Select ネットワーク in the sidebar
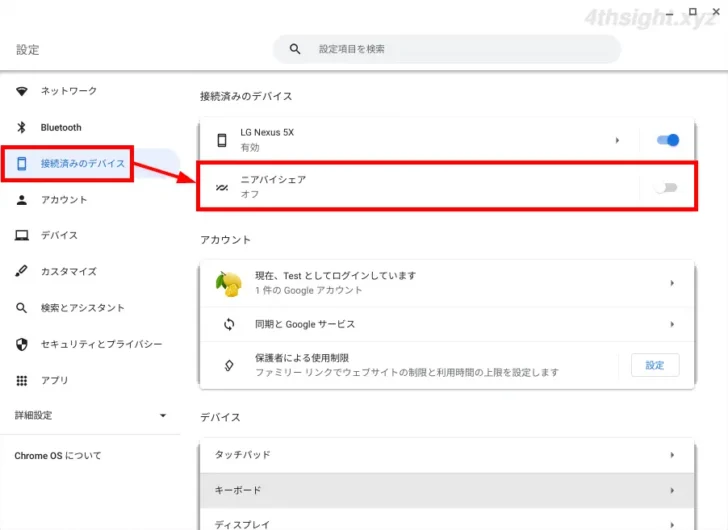This screenshot has width=728, height=530. pos(69,91)
